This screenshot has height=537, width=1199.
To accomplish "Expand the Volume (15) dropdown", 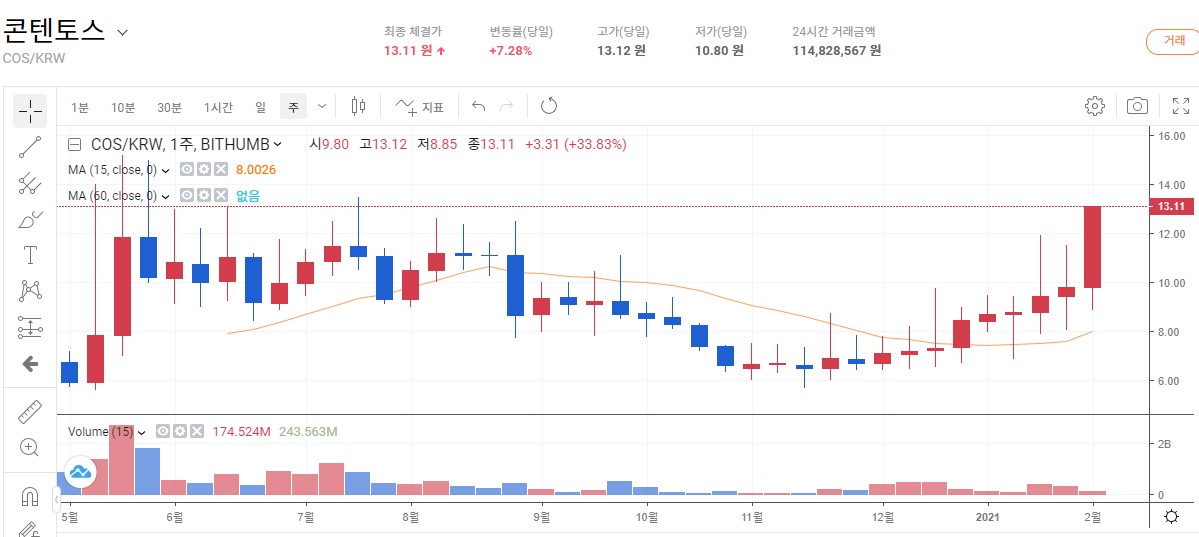I will click(141, 432).
